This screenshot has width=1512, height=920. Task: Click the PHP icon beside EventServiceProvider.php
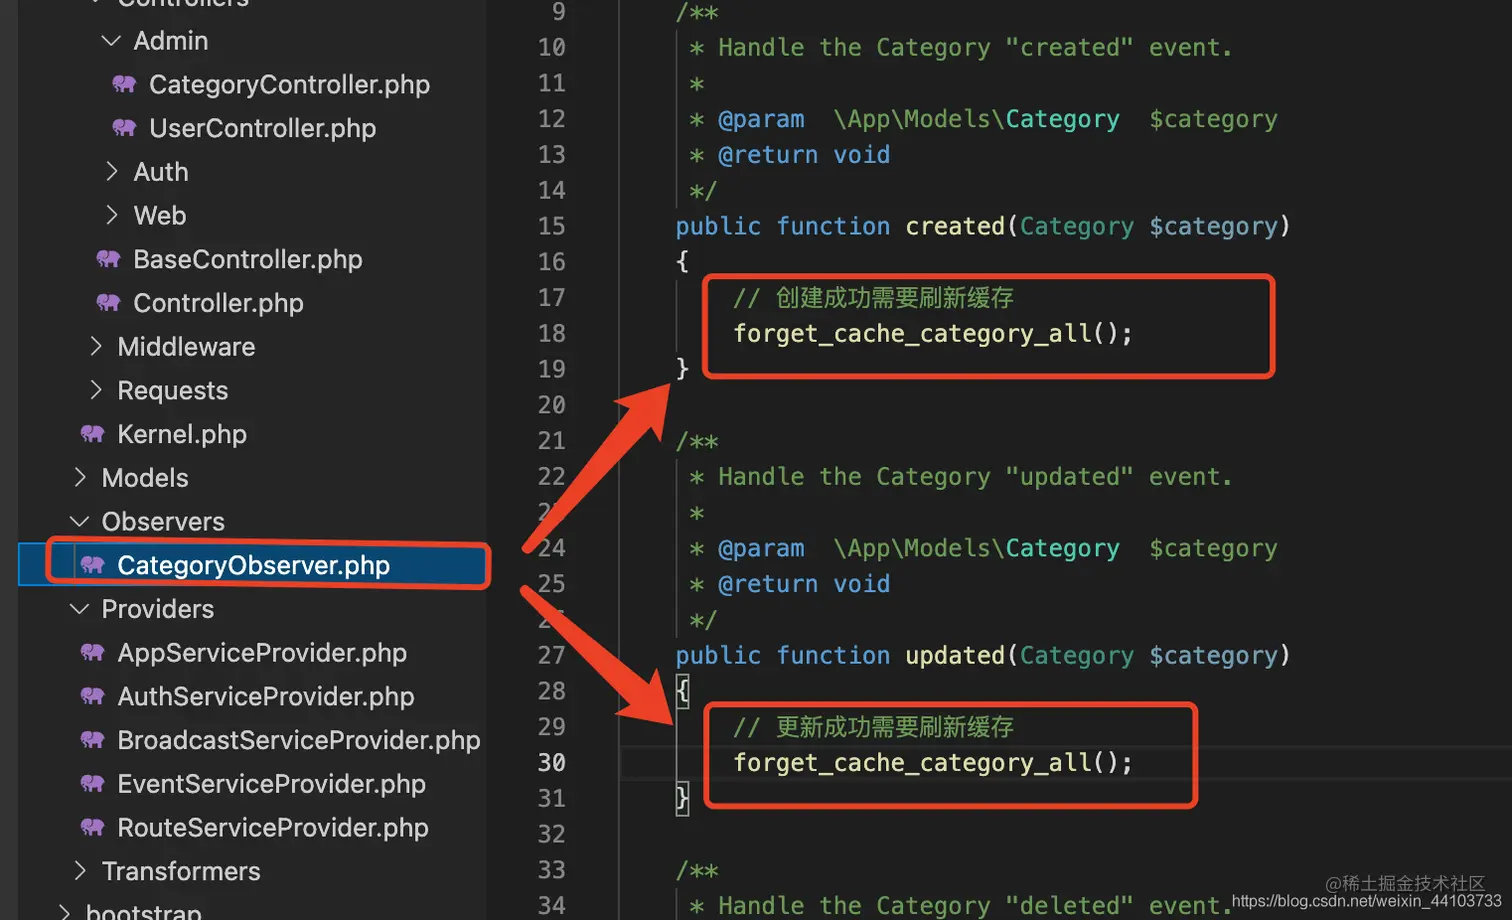click(x=92, y=784)
